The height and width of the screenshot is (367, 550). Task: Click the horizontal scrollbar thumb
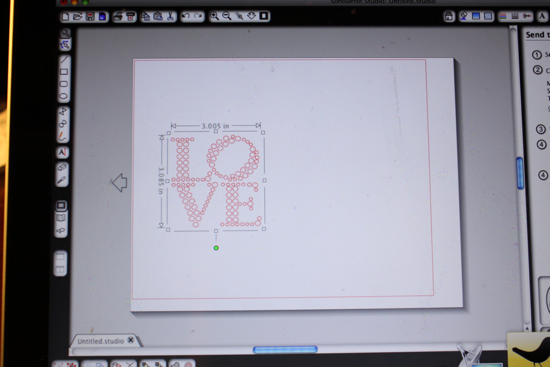click(x=285, y=349)
